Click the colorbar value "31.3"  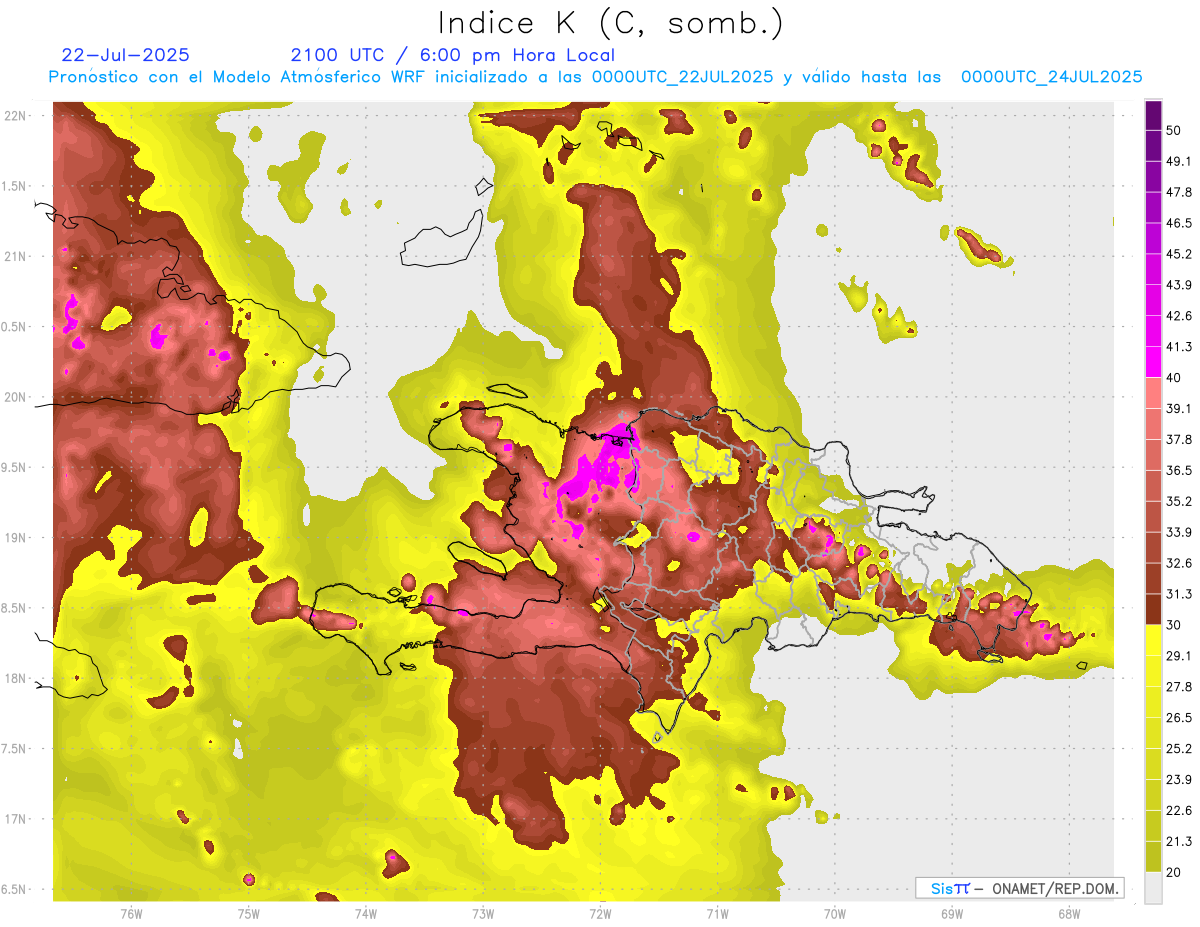1179,594
